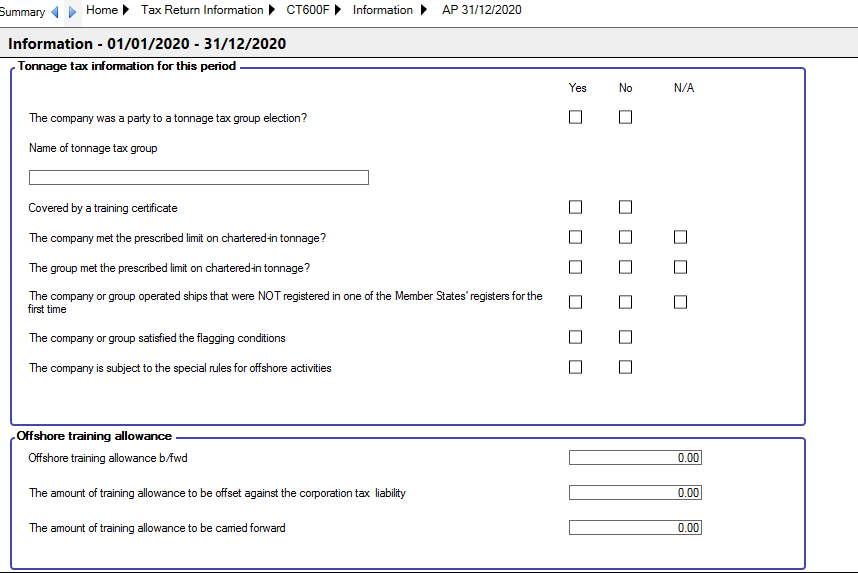This screenshot has width=858, height=573.
Task: Expand arrow after Tax Return Information
Action: click(271, 10)
